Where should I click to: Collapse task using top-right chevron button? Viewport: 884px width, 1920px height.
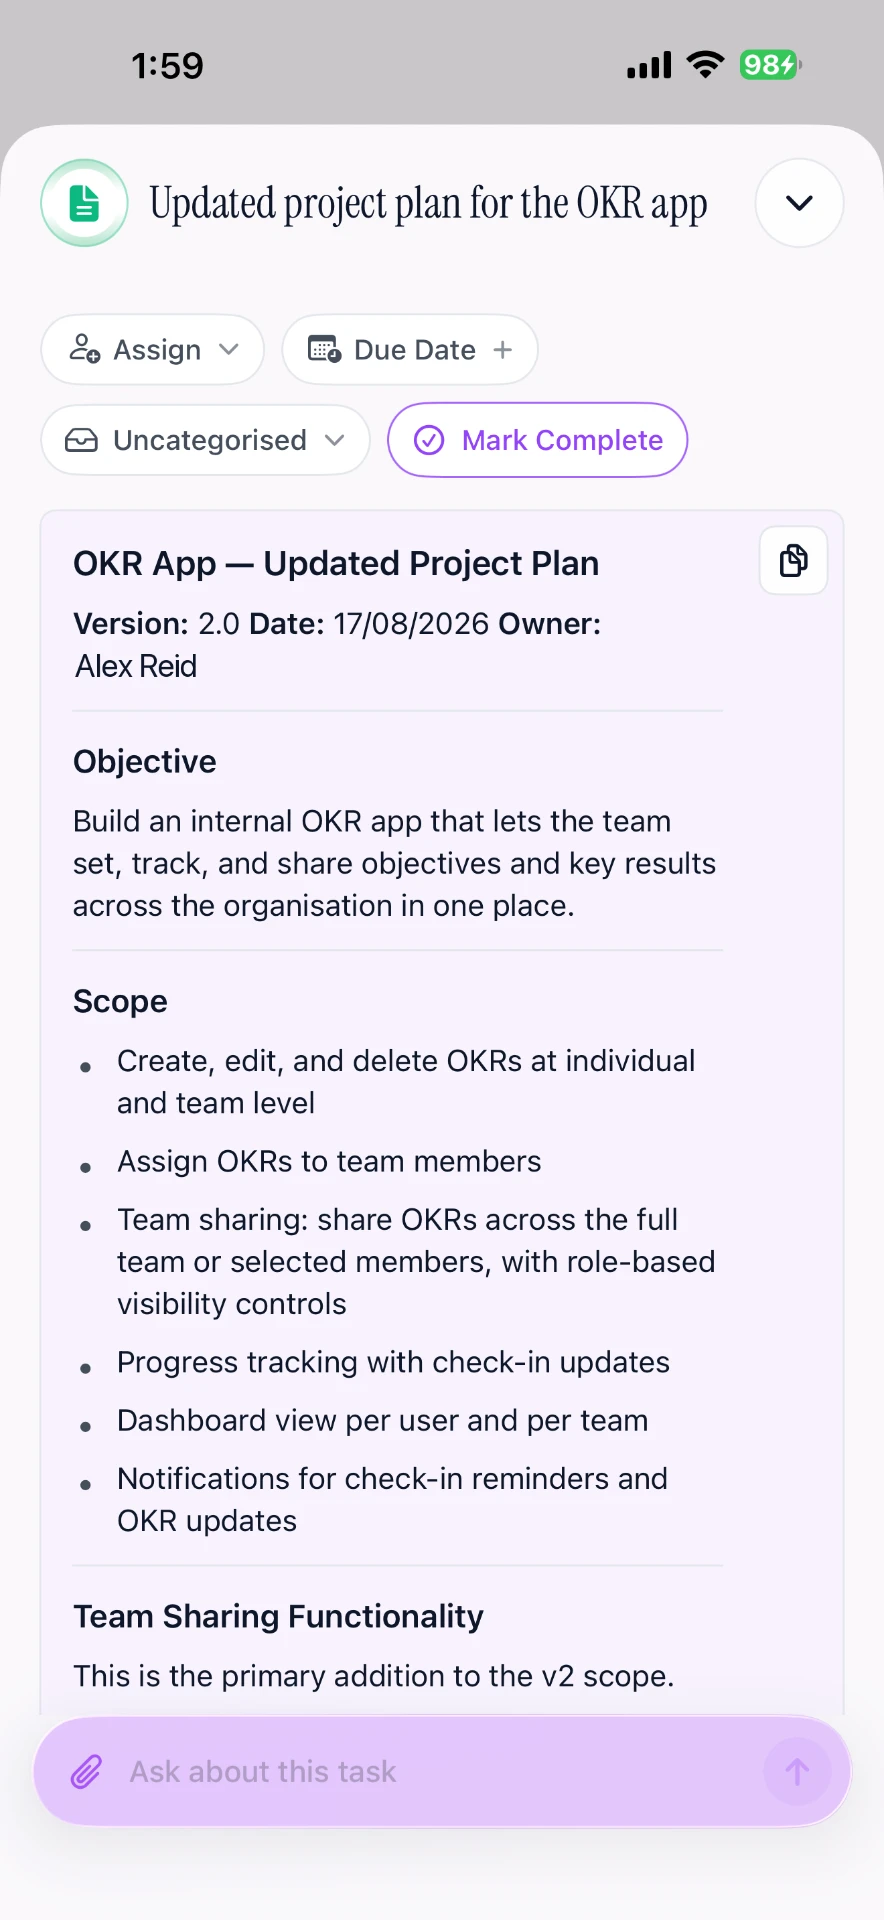pos(799,203)
